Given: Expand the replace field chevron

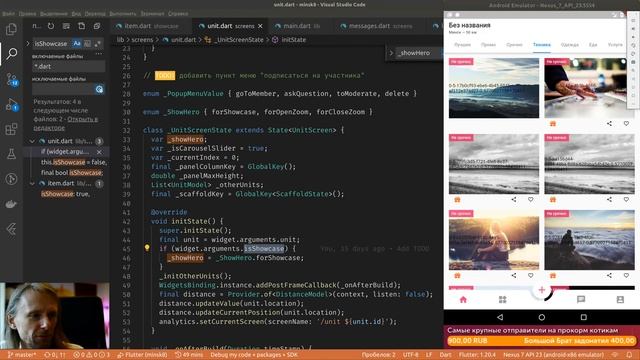Looking at the screenshot, I should (28, 43).
